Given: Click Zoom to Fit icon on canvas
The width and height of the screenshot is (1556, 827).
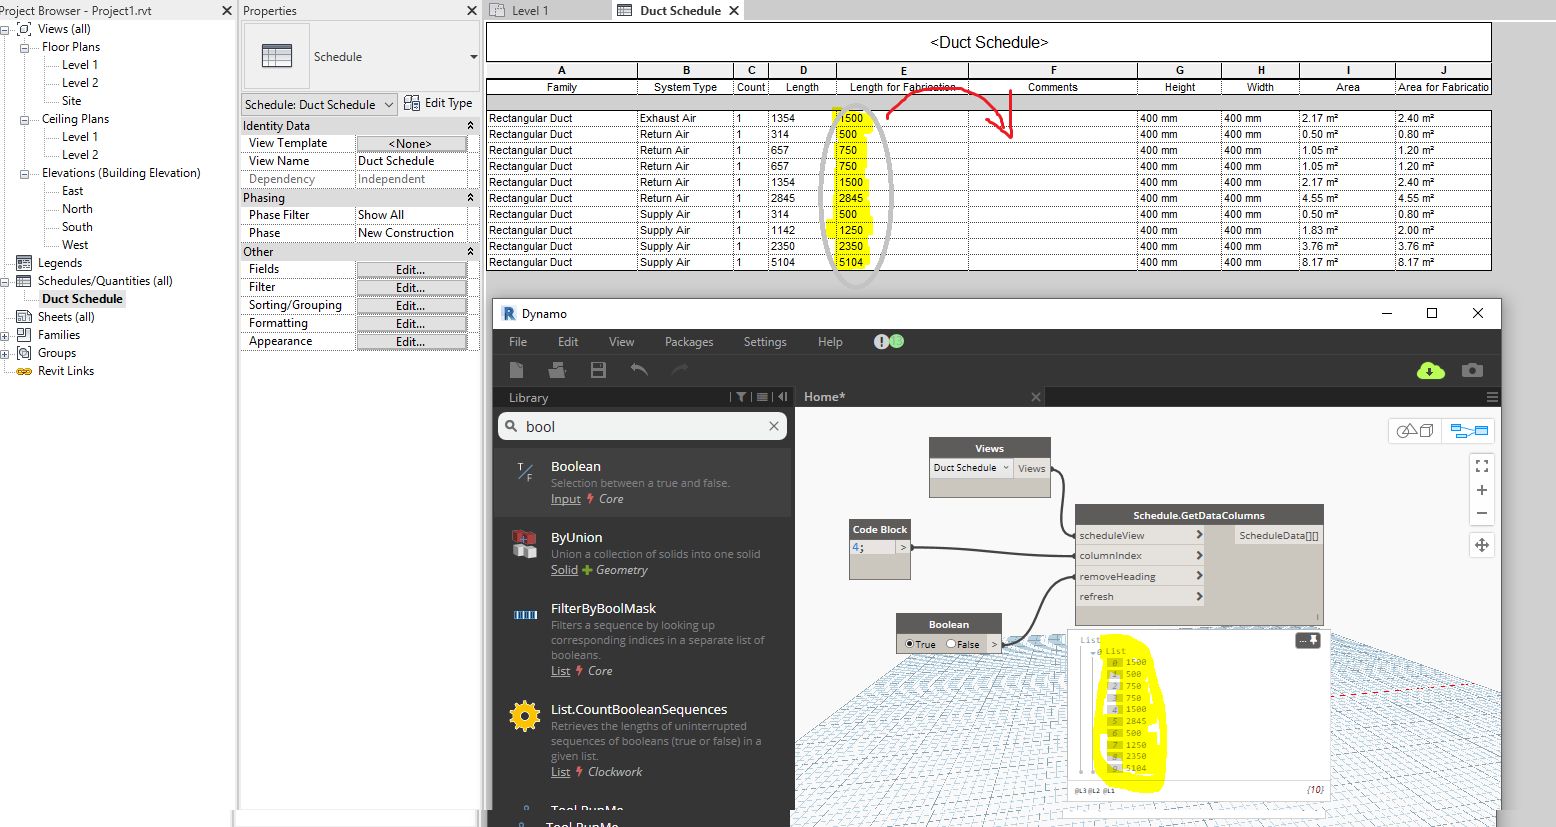Looking at the screenshot, I should (1482, 466).
